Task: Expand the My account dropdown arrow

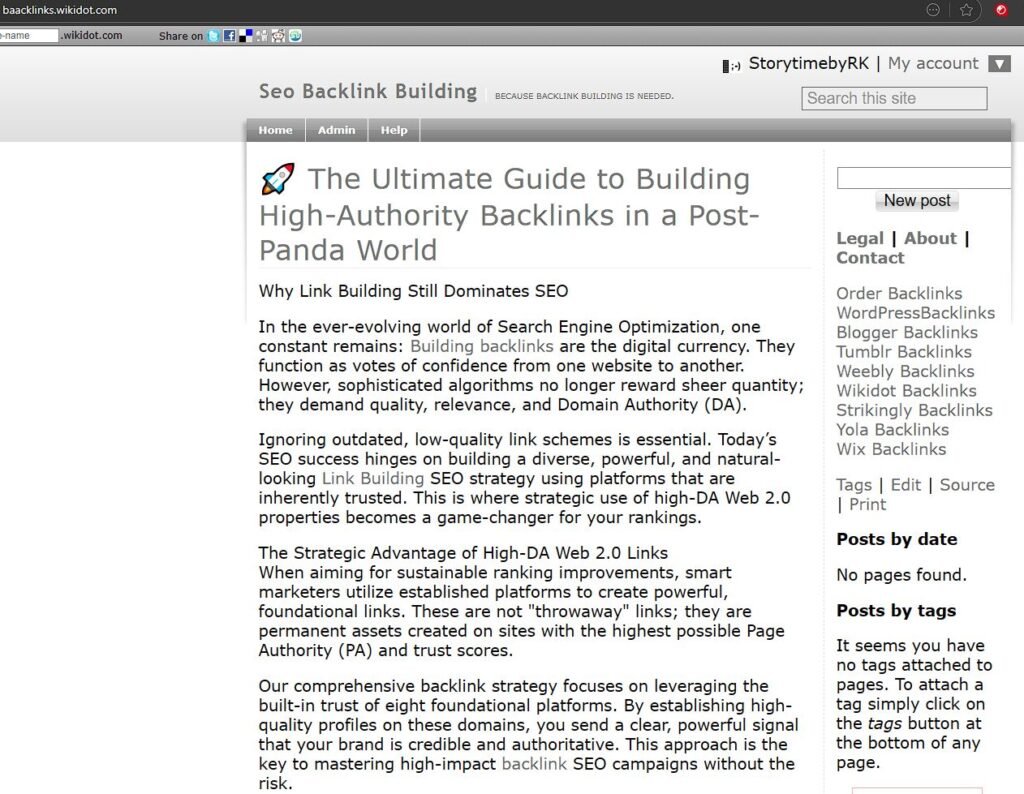Action: tap(999, 64)
